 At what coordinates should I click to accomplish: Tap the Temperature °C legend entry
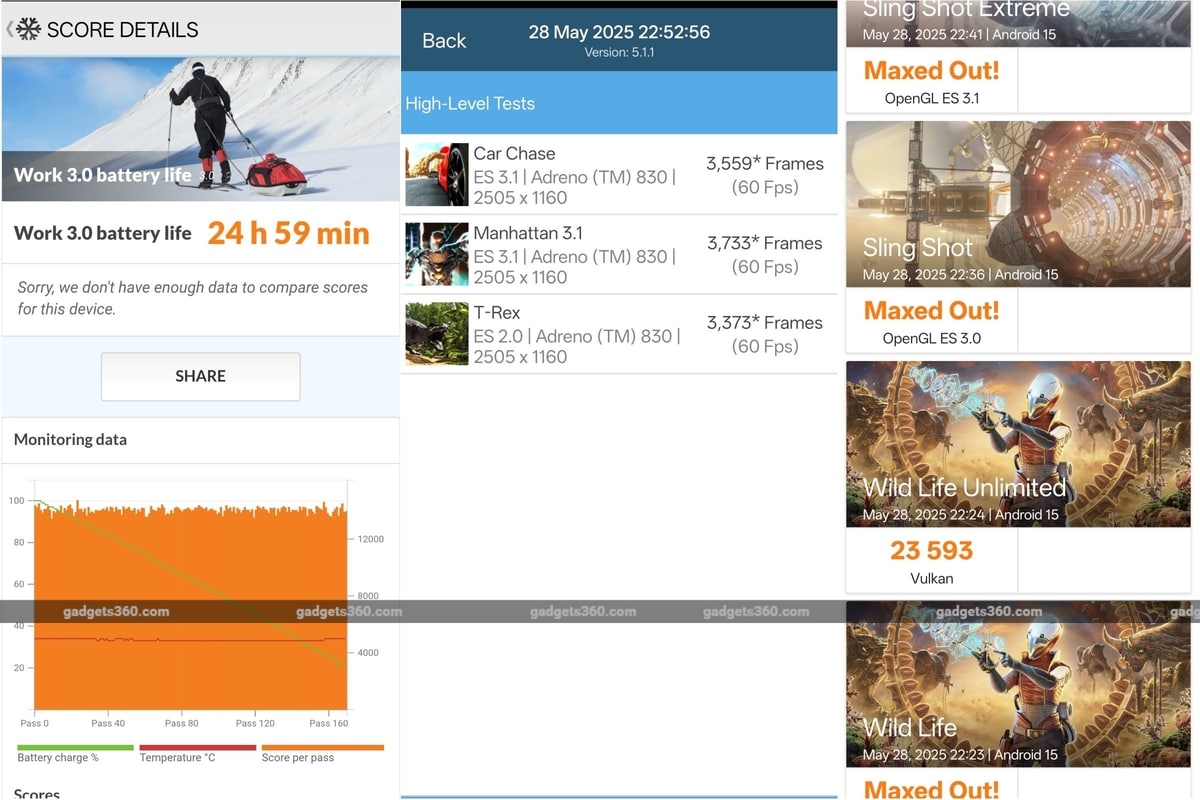tap(197, 754)
